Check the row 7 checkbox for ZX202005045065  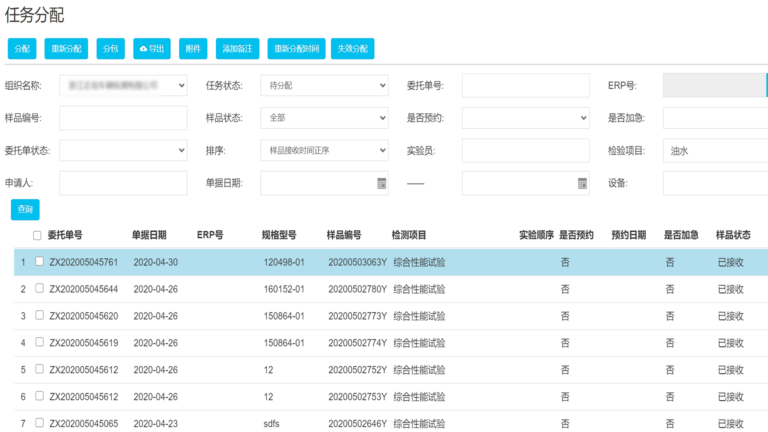click(x=40, y=423)
